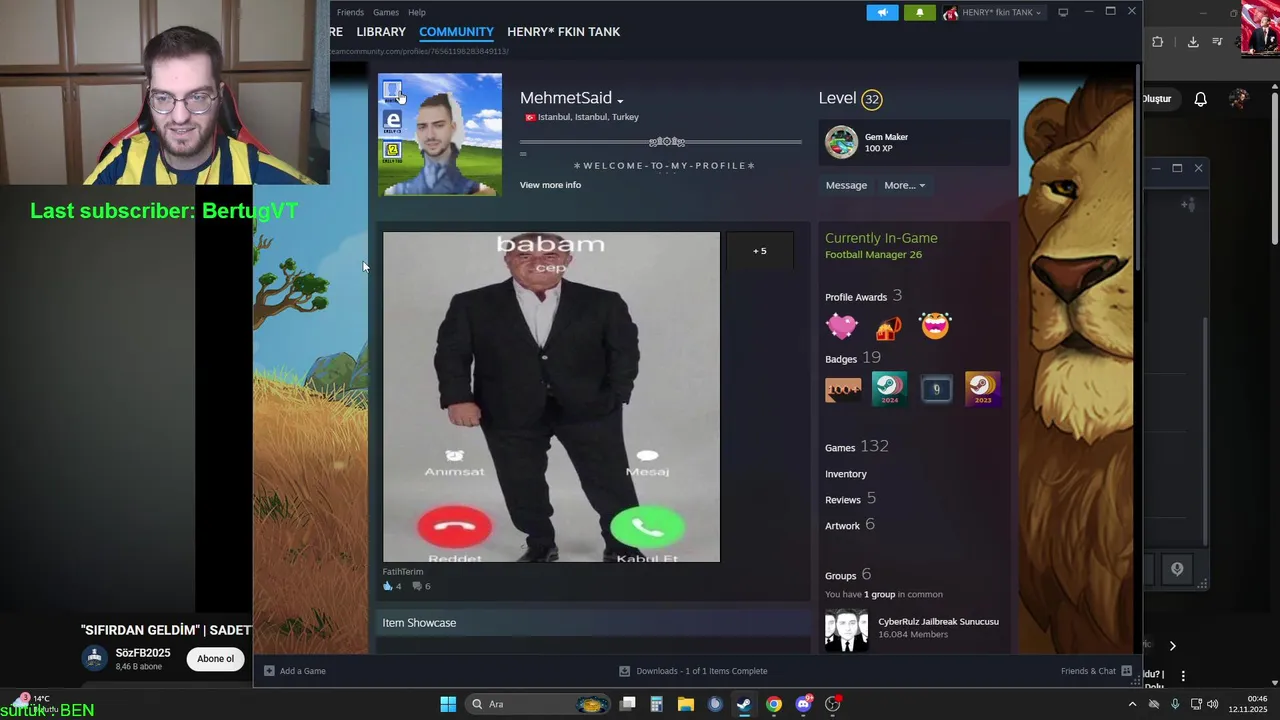
Task: Open the Badges list link
Action: [841, 359]
